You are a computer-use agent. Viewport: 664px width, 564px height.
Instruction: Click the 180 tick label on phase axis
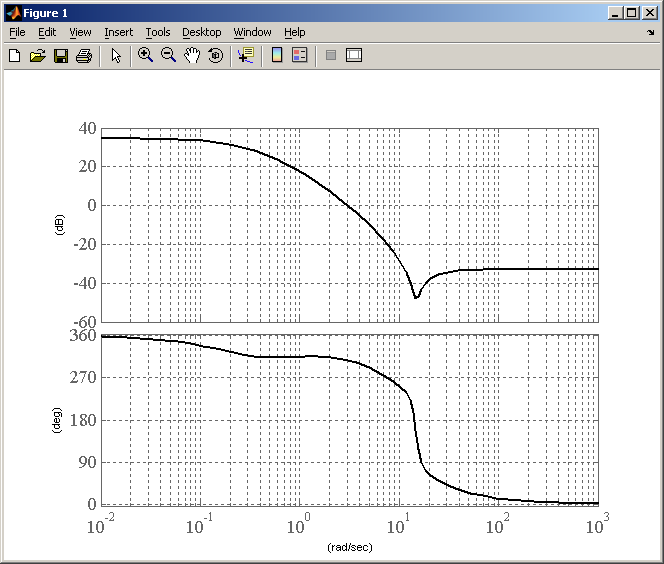tap(83, 420)
